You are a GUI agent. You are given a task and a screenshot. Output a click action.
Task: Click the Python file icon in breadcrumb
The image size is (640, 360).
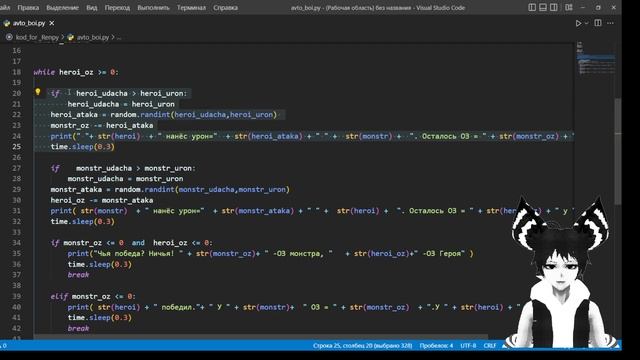71,37
